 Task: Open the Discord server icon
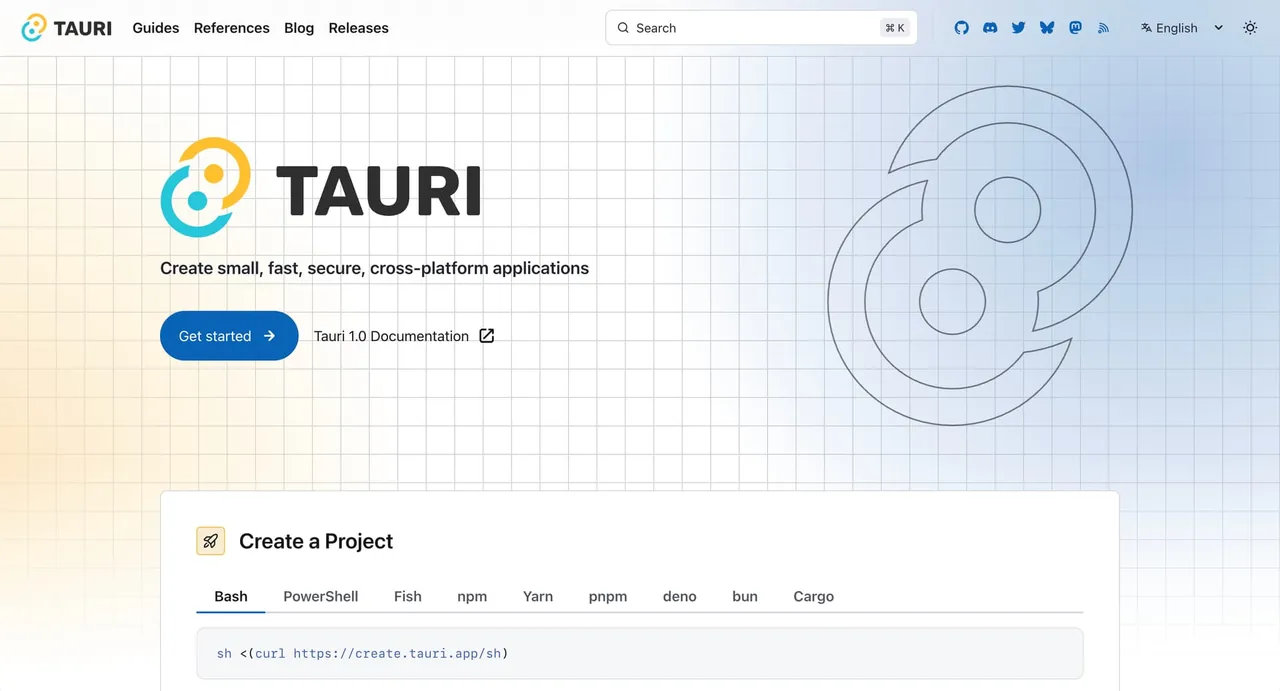click(990, 28)
